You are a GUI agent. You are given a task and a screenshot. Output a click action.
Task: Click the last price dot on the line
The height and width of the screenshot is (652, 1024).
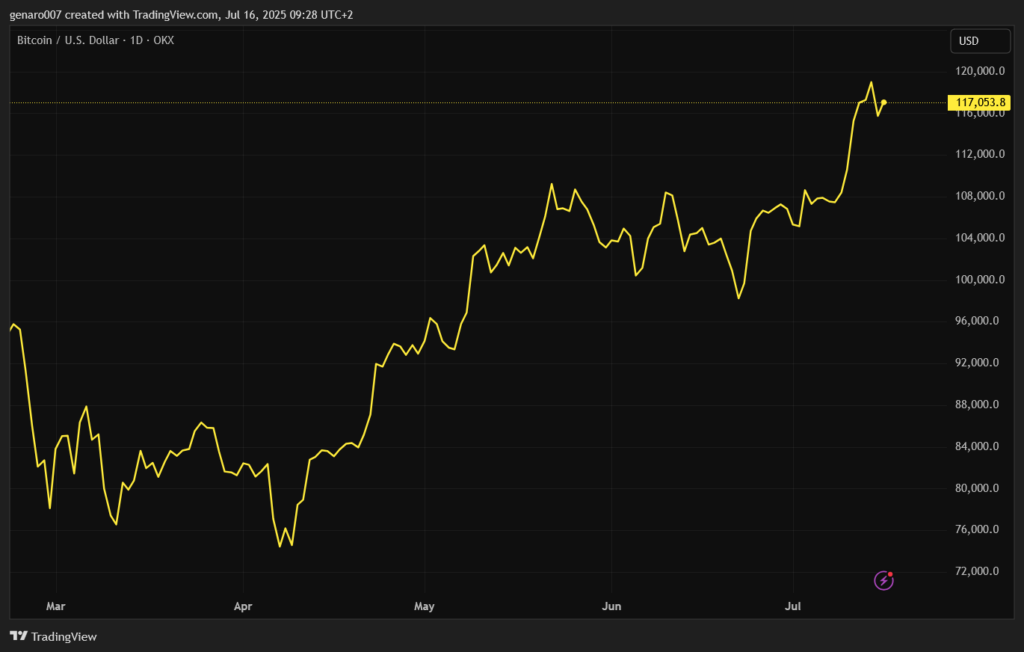[x=883, y=102]
